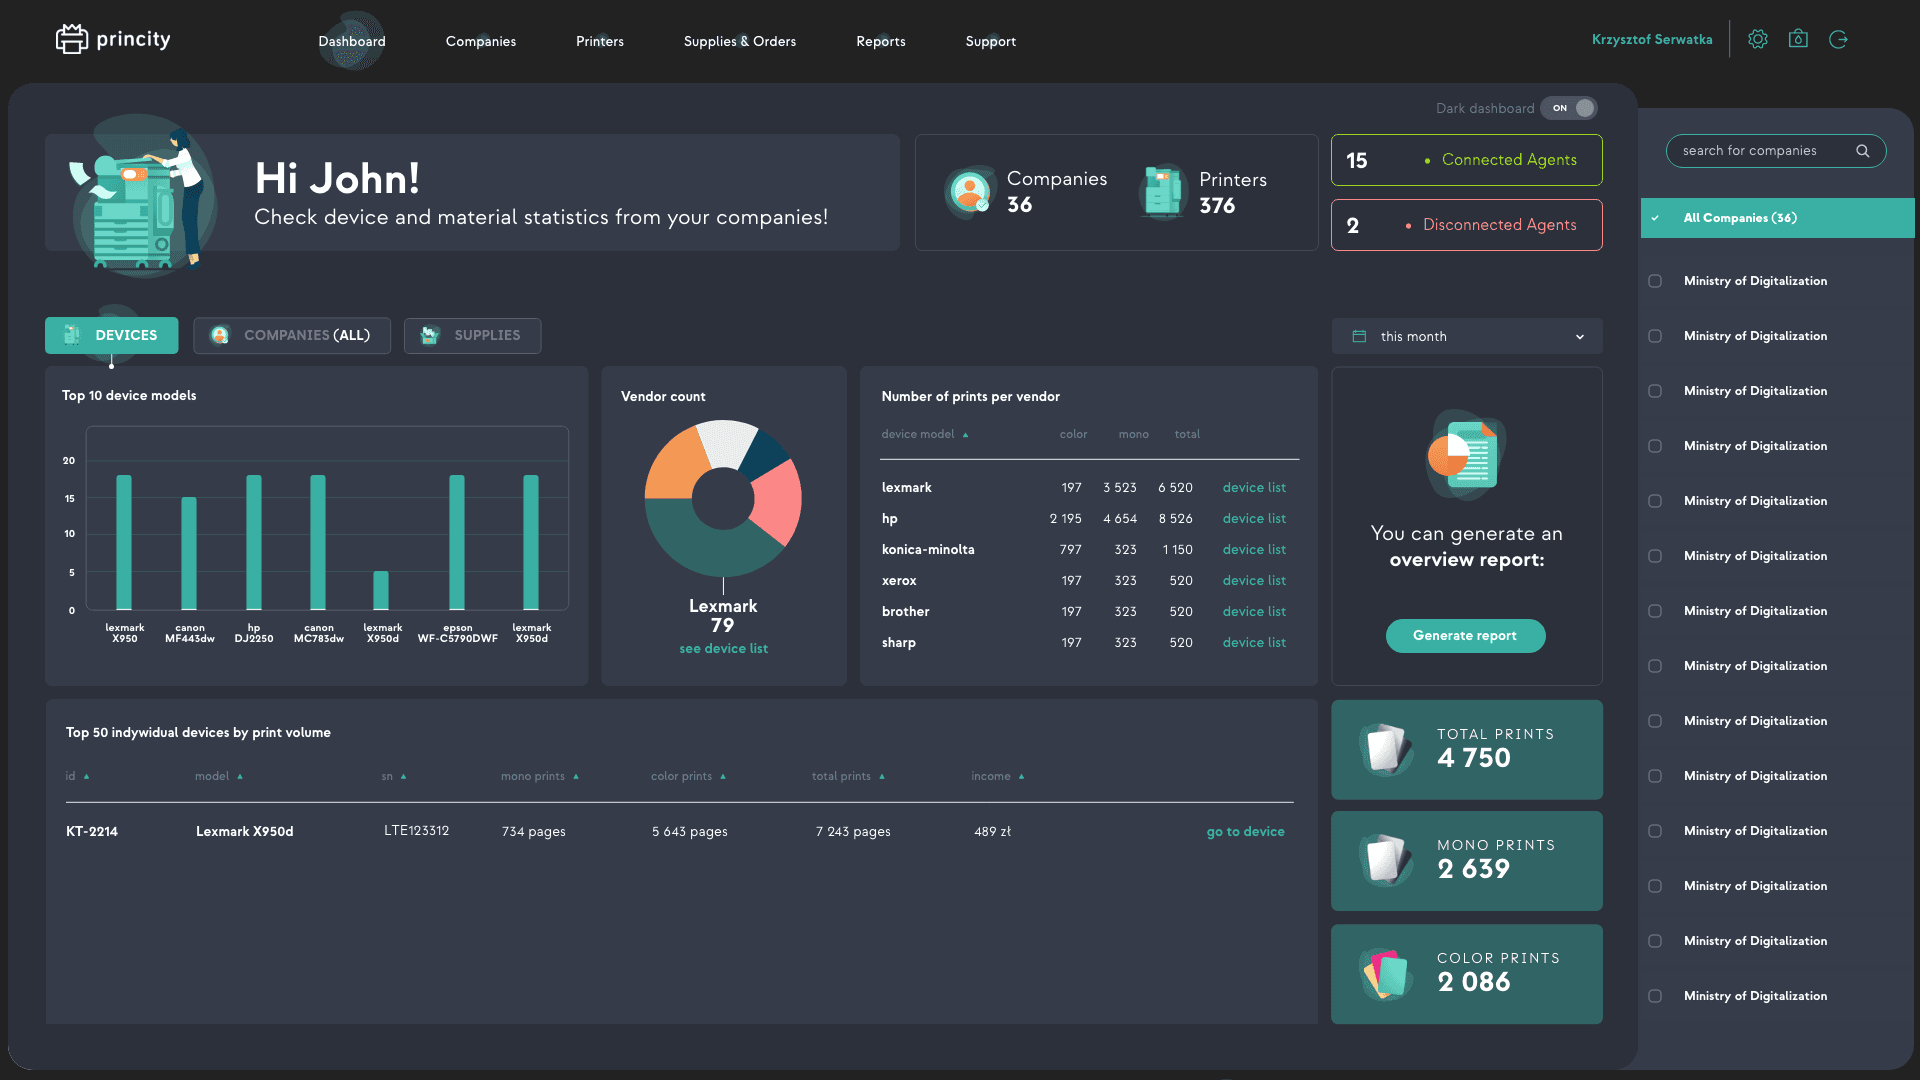This screenshot has width=1920, height=1080.
Task: Click the Companies avatar icon in summary card
Action: (x=970, y=192)
